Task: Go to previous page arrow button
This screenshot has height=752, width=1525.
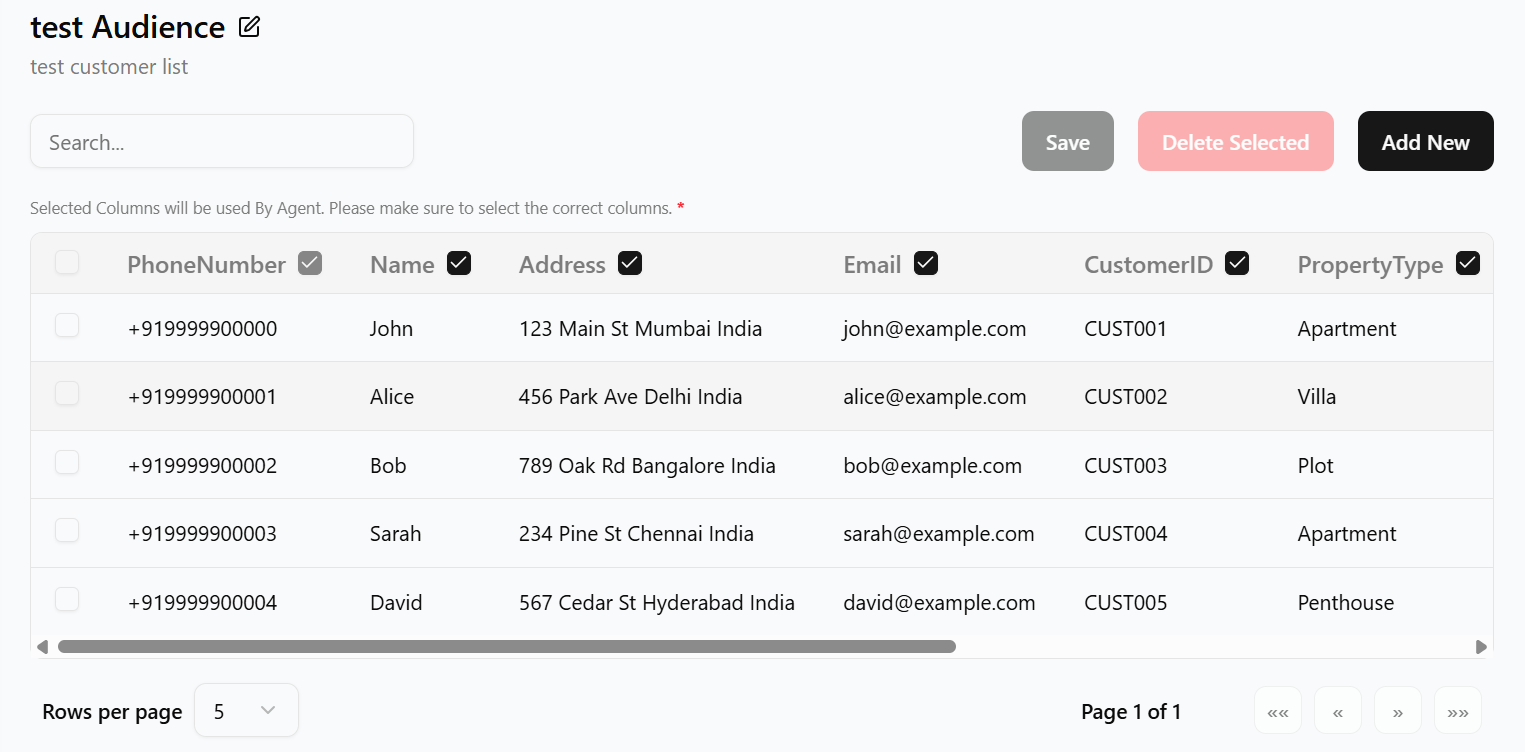Action: point(1337,711)
